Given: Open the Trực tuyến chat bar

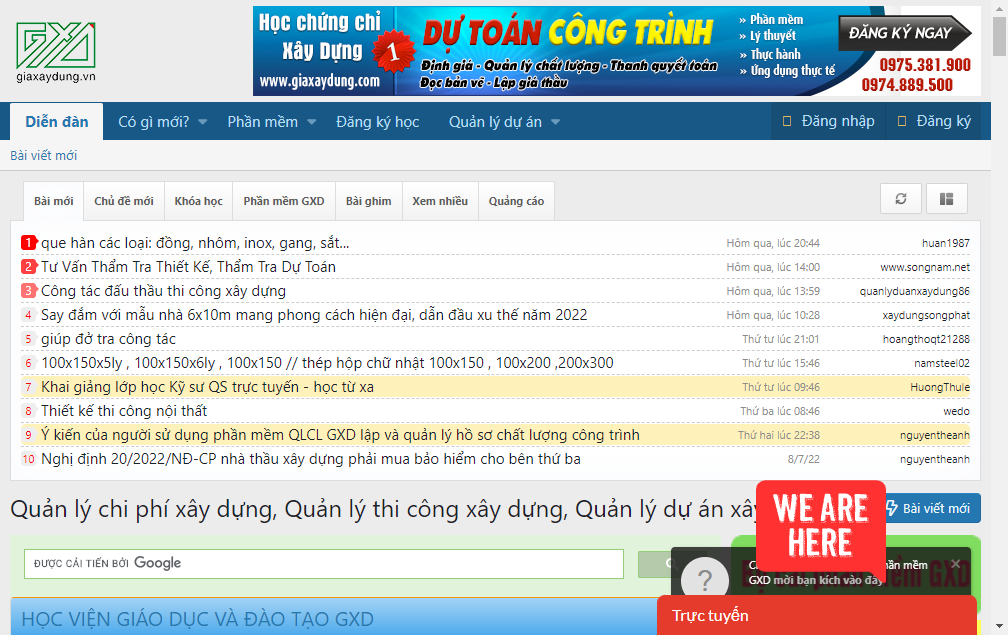Looking at the screenshot, I should [816, 615].
